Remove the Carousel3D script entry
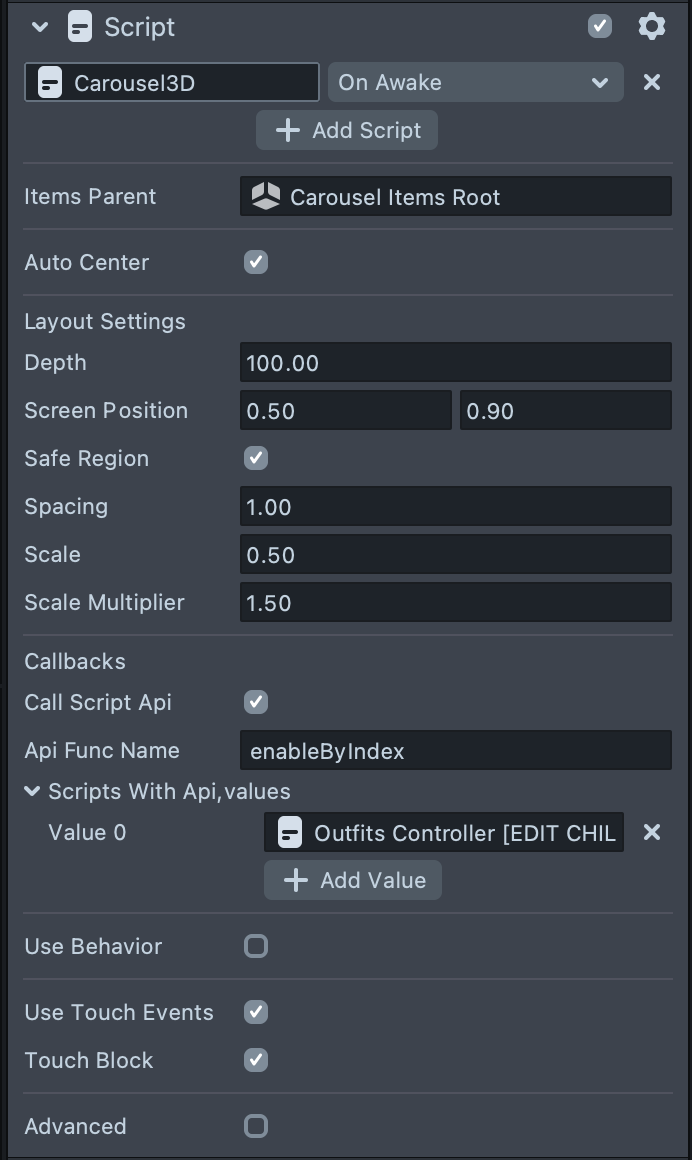This screenshot has height=1160, width=692. click(651, 83)
